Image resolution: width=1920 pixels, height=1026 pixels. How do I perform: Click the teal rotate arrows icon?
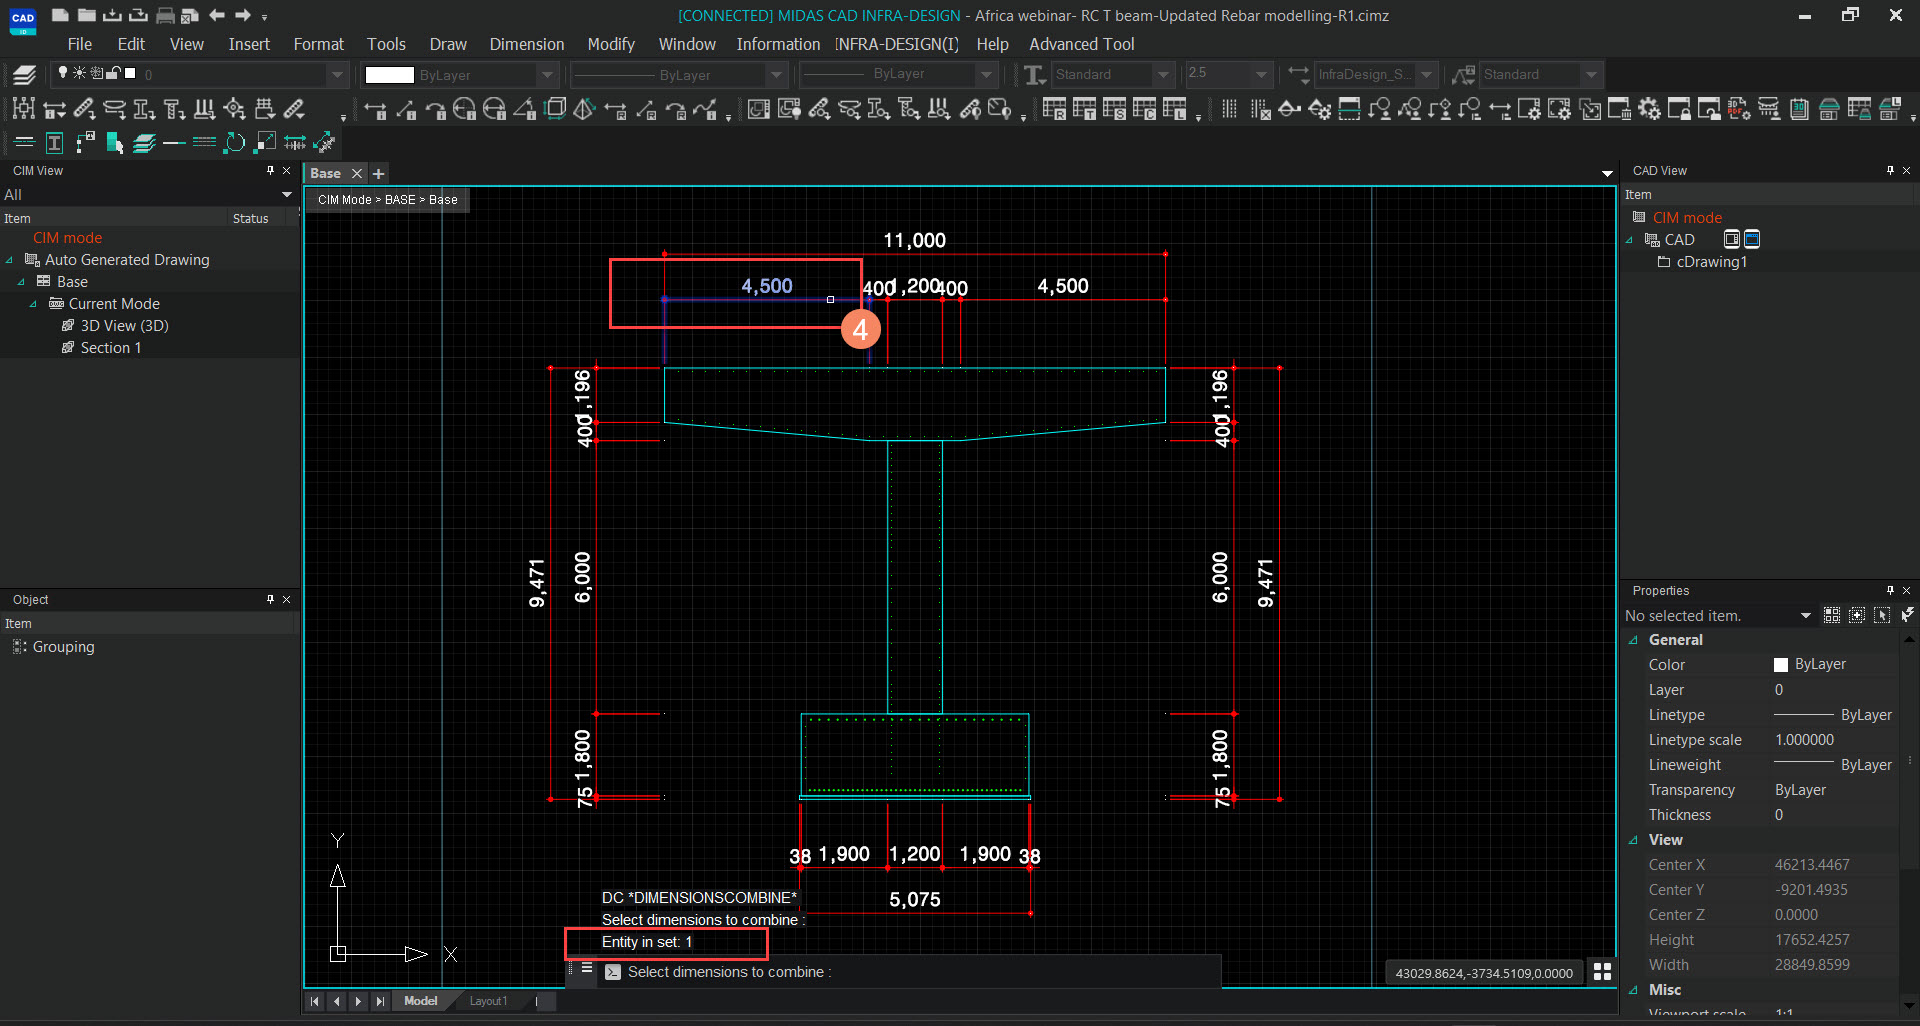click(x=234, y=143)
